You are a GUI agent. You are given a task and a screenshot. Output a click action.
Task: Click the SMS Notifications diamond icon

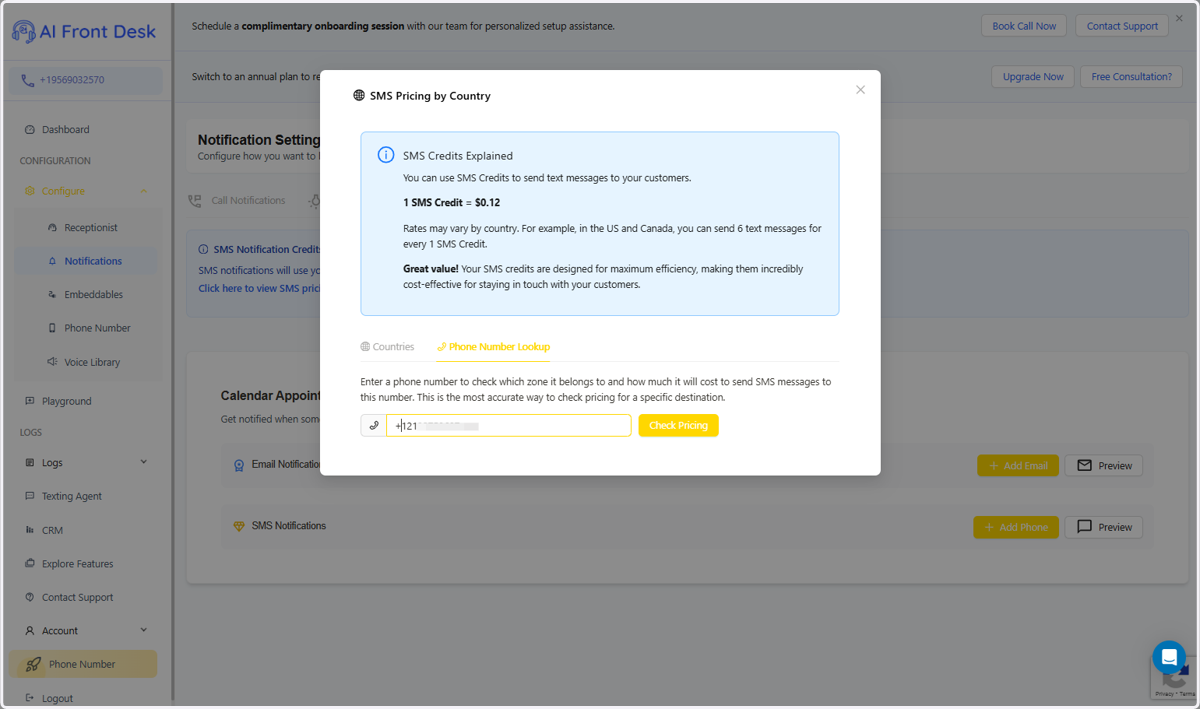coord(239,526)
